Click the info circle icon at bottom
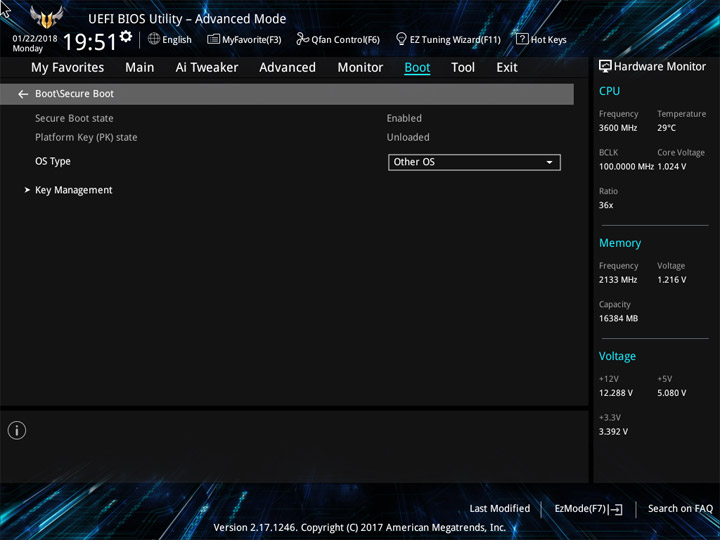 (17, 430)
